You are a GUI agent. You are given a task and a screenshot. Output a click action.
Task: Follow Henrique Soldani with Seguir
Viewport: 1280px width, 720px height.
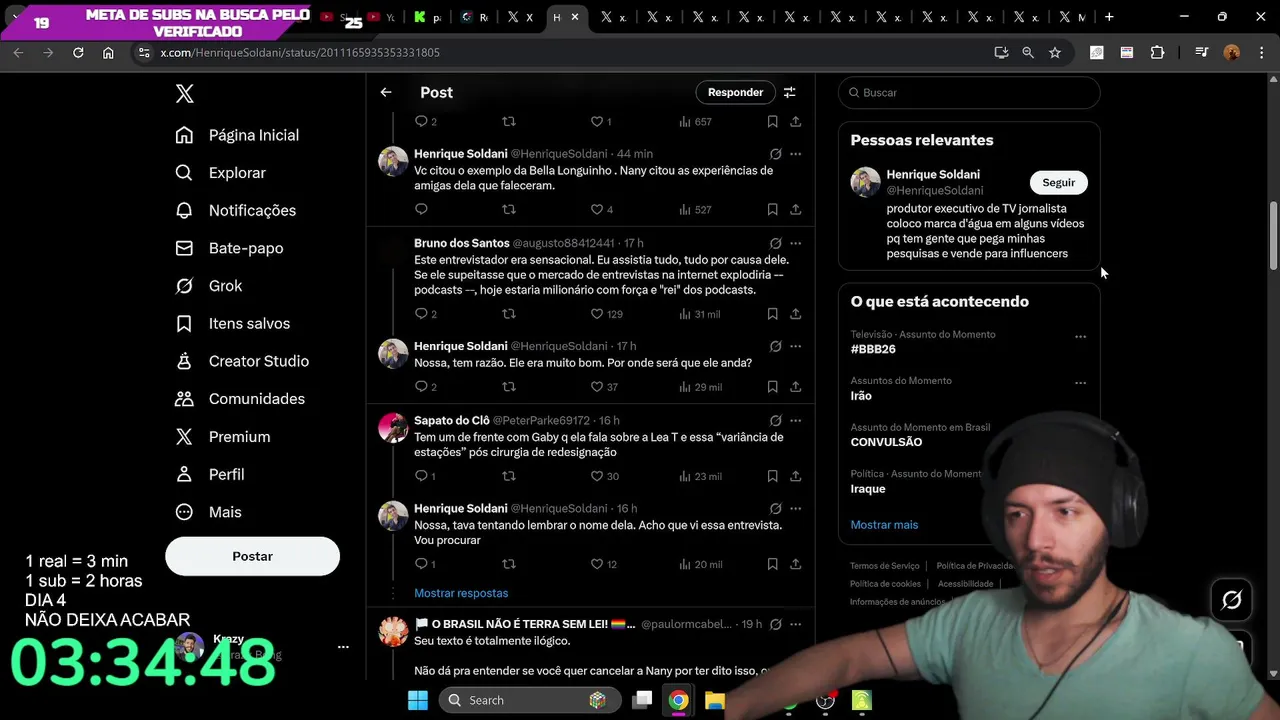[1058, 182]
